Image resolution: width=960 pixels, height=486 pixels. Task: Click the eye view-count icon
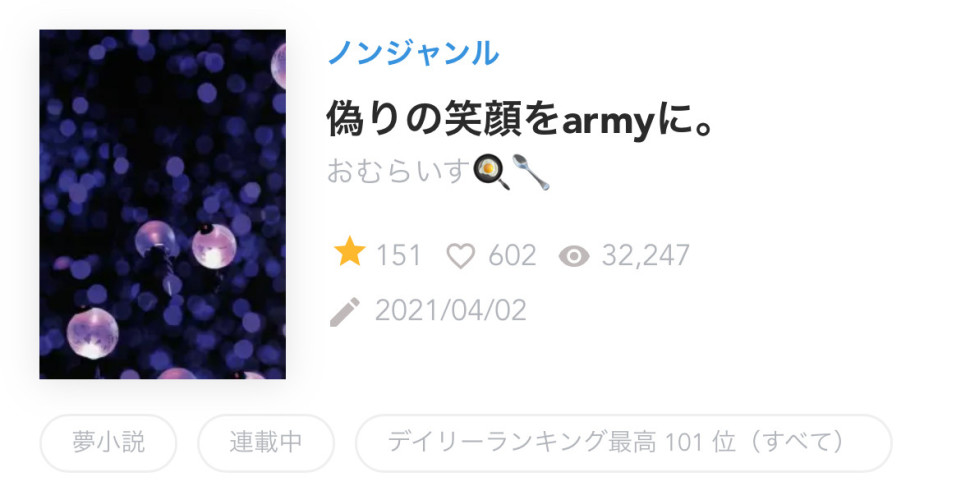(574, 256)
